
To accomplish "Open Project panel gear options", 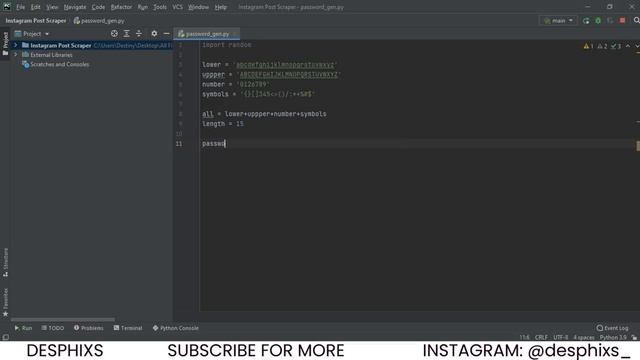I will point(154,33).
